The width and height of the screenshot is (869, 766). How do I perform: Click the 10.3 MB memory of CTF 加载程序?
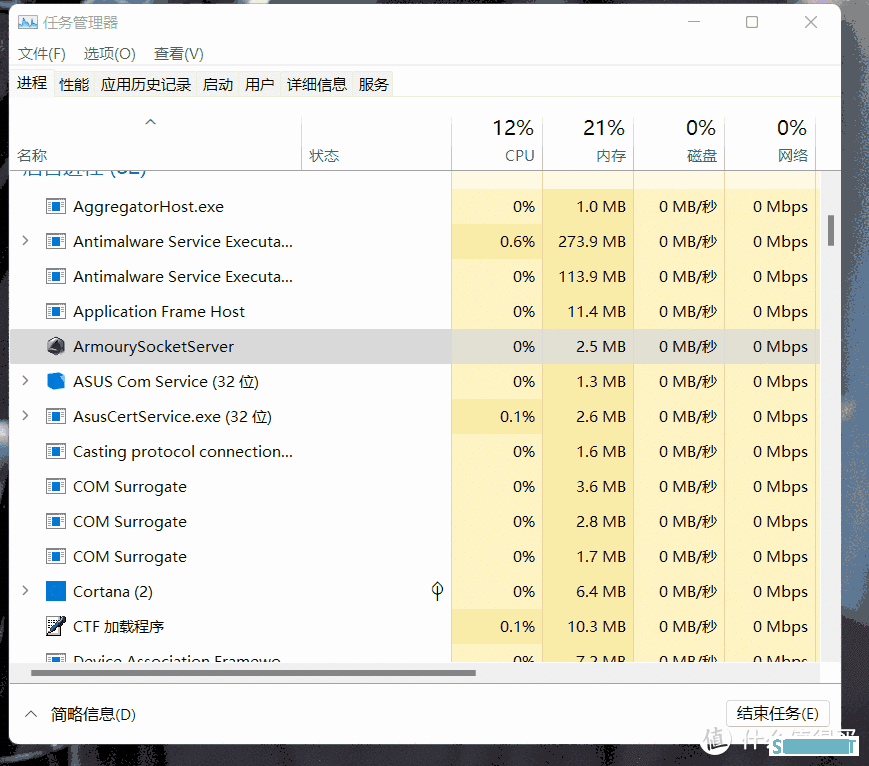click(596, 626)
